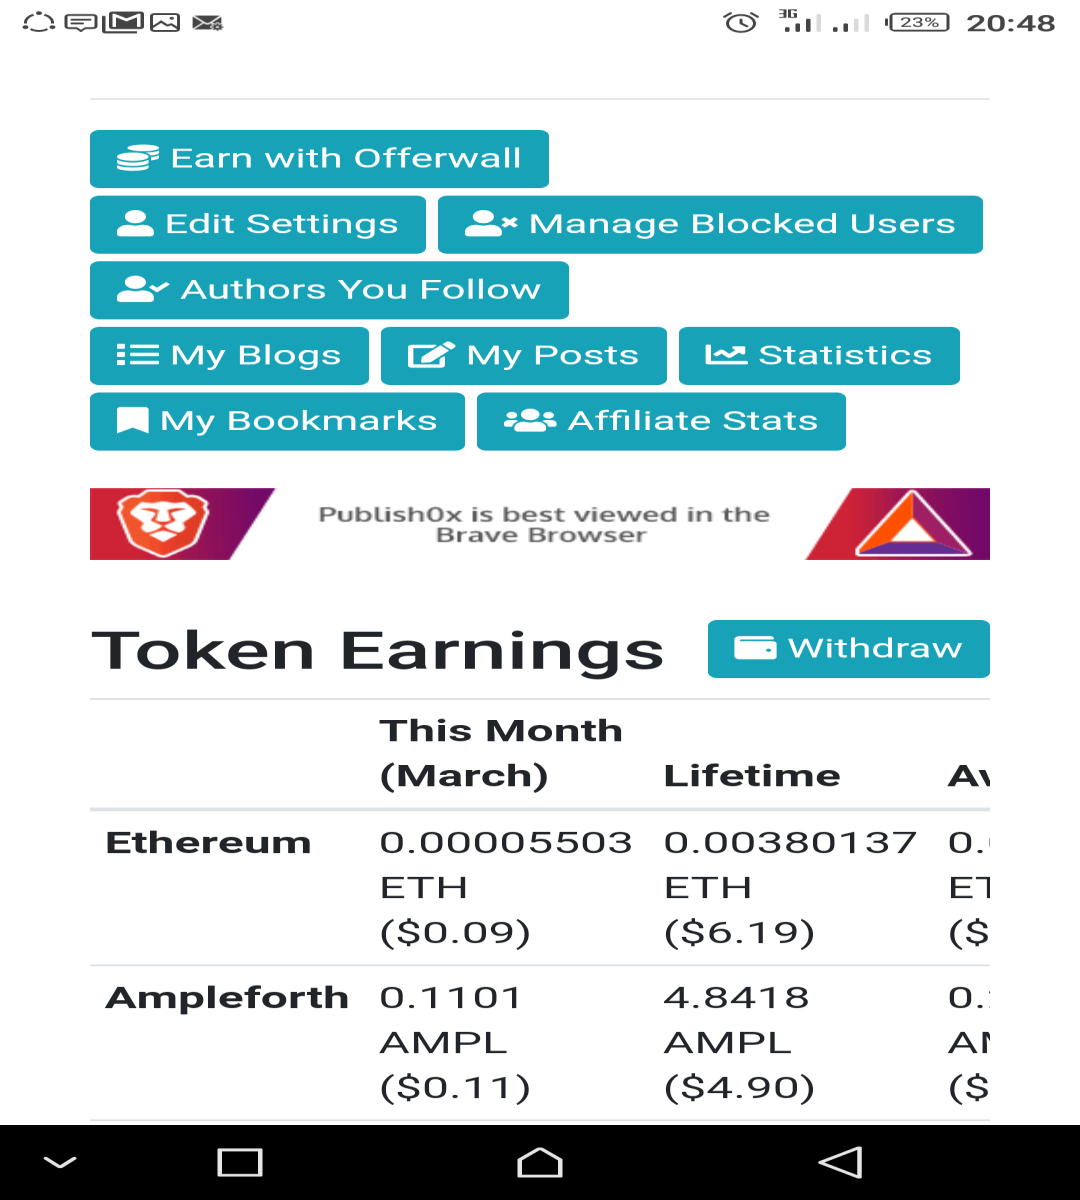Select the Ethereum row label
The width and height of the screenshot is (1080, 1200).
(208, 843)
